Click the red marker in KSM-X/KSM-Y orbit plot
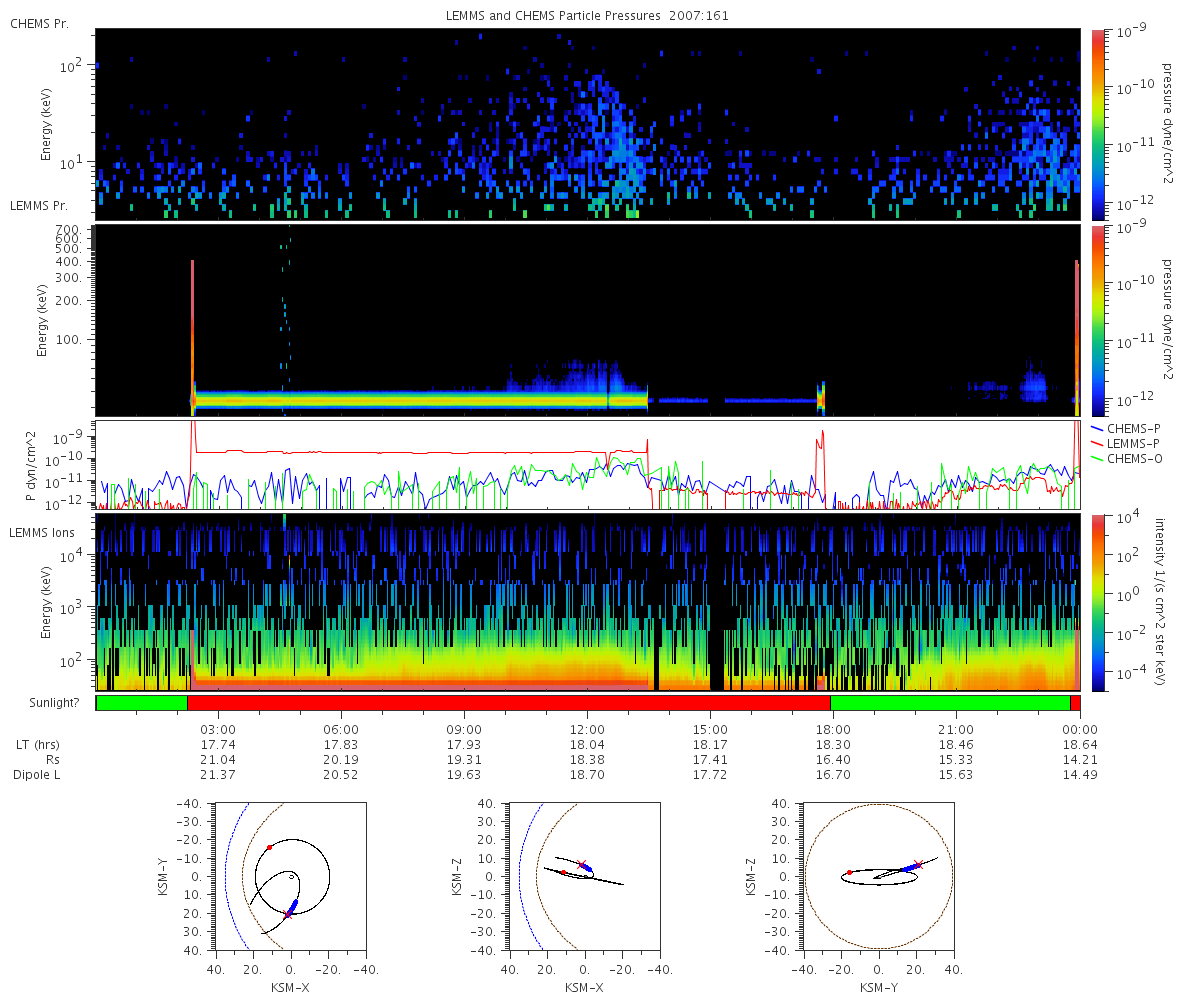Viewport: 1200px width, 1000px height. click(269, 847)
